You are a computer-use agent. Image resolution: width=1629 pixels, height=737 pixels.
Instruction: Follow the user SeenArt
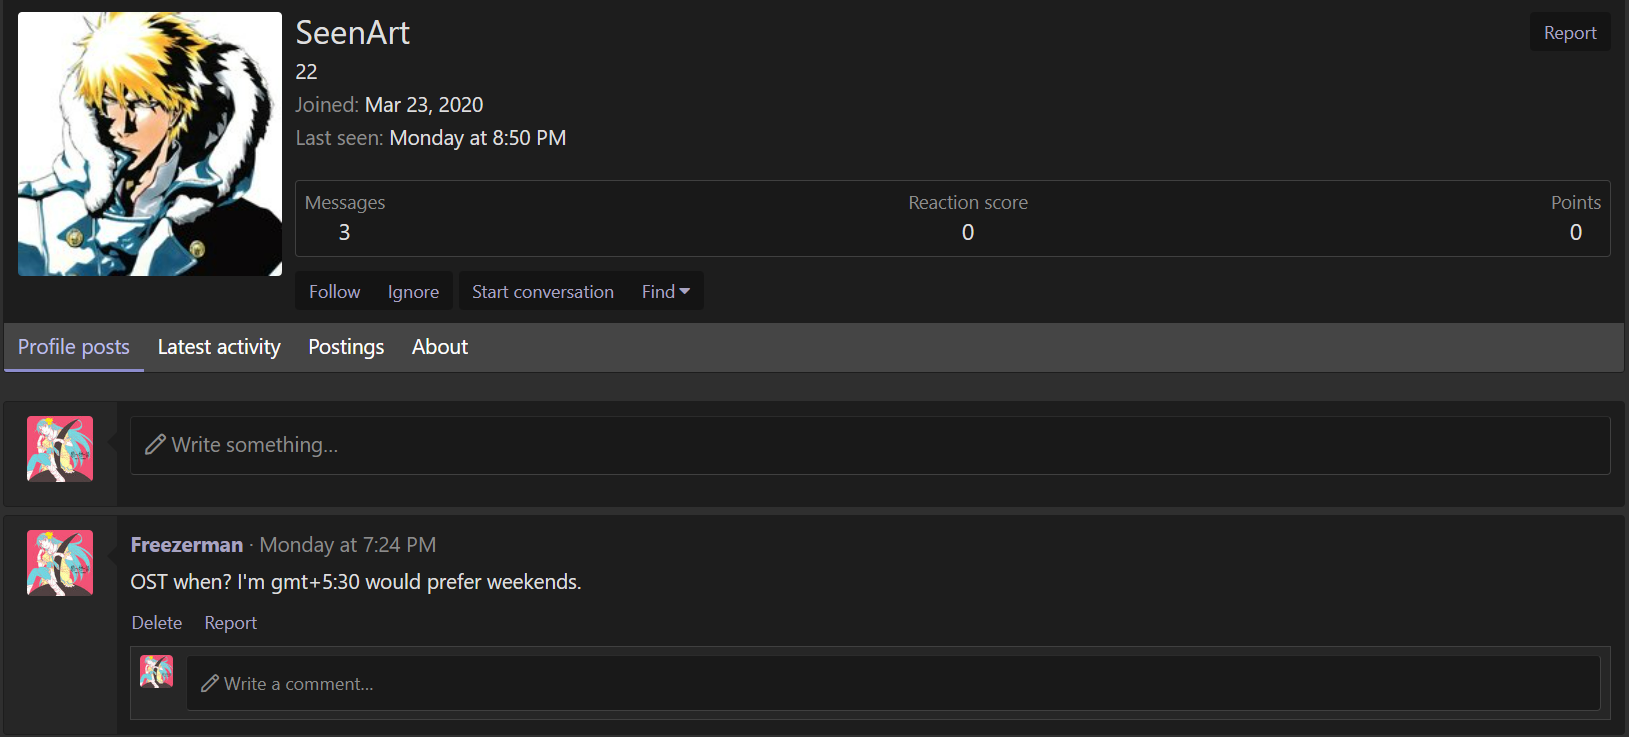334,291
